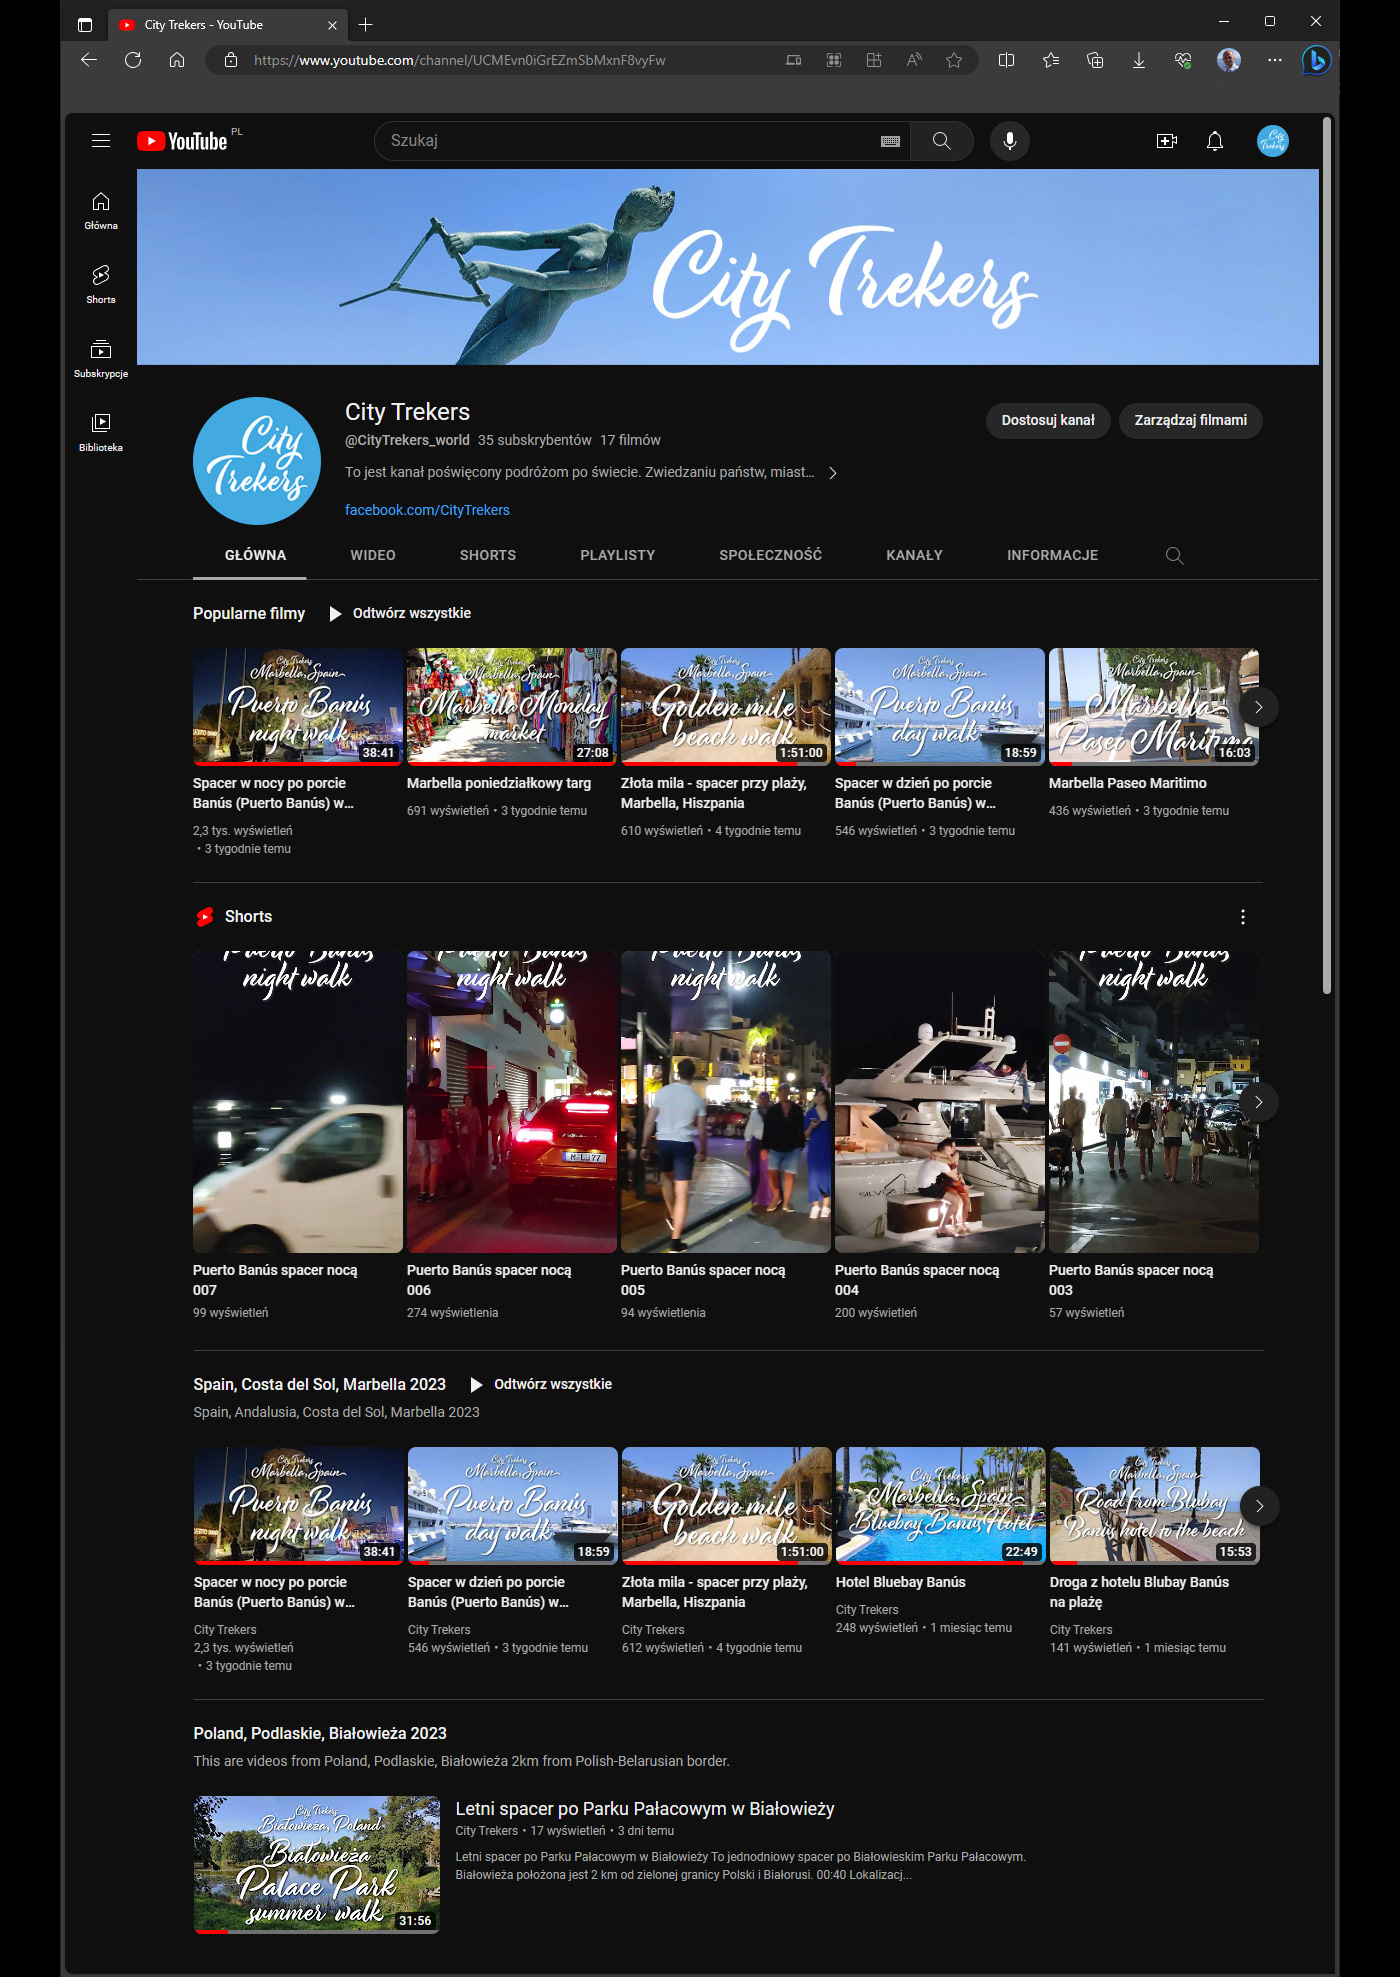1400x1977 pixels.
Task: Start voice search with microphone
Action: point(1010,141)
